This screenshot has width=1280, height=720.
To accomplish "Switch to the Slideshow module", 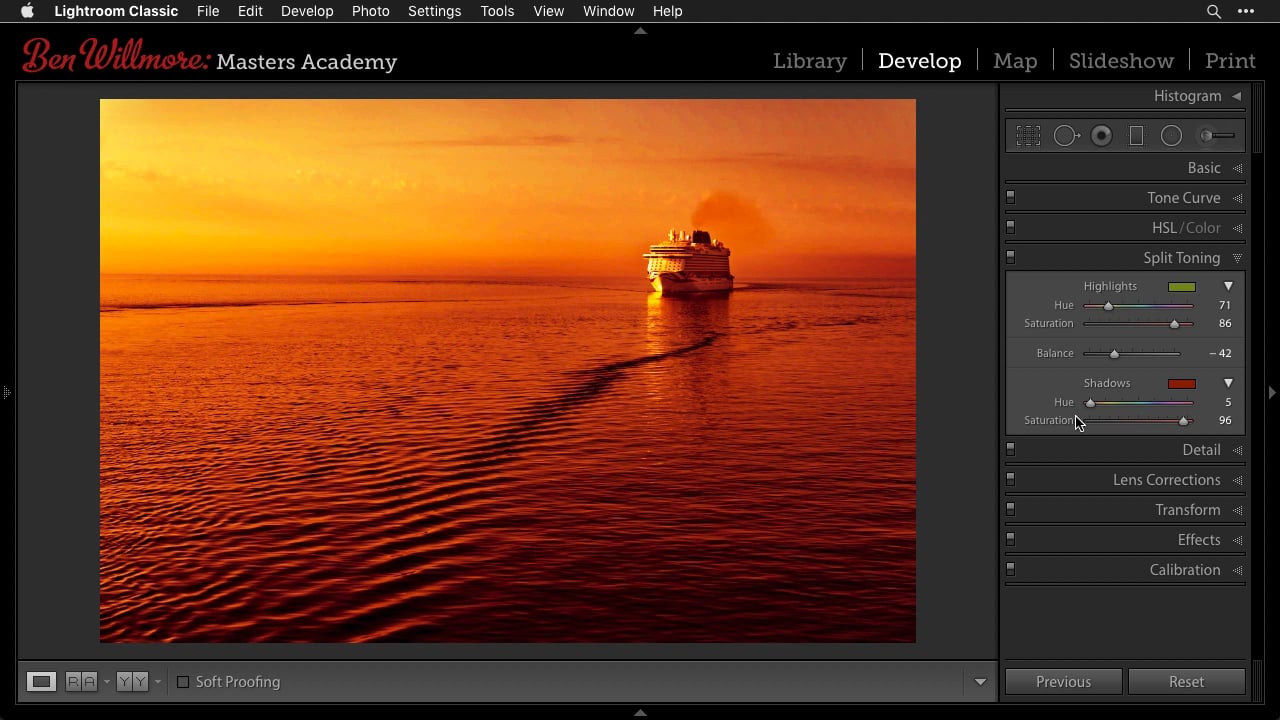I will tap(1121, 61).
